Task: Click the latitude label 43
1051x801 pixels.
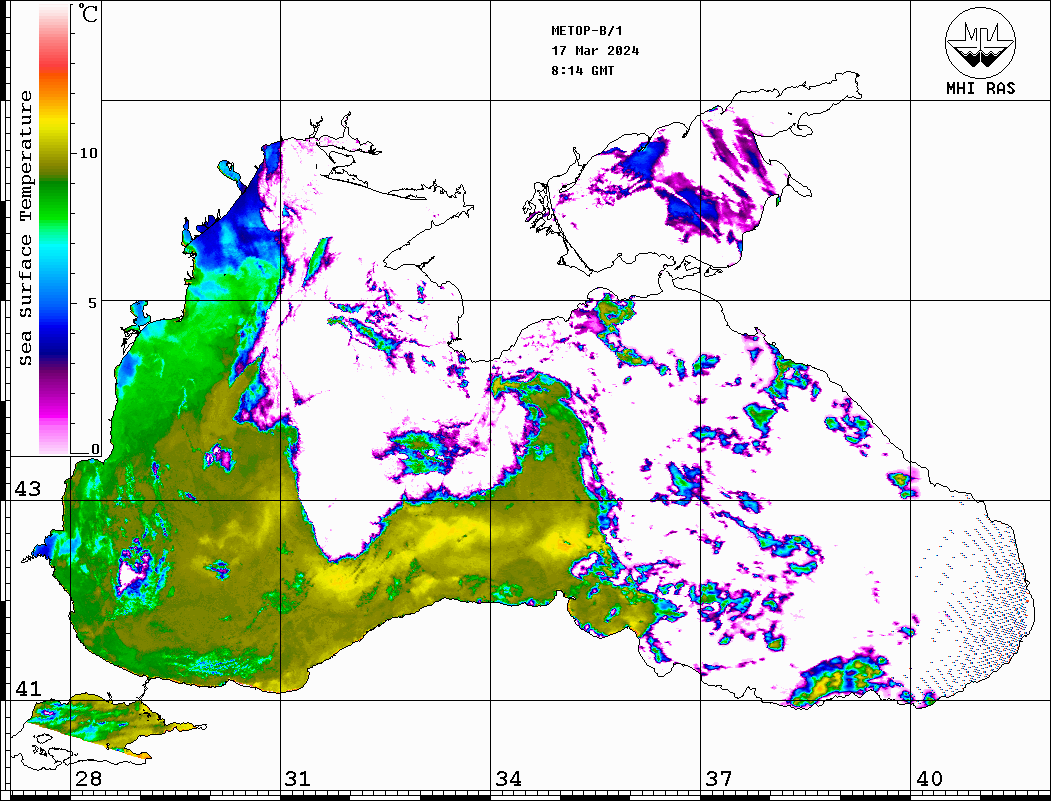Action: point(27,489)
